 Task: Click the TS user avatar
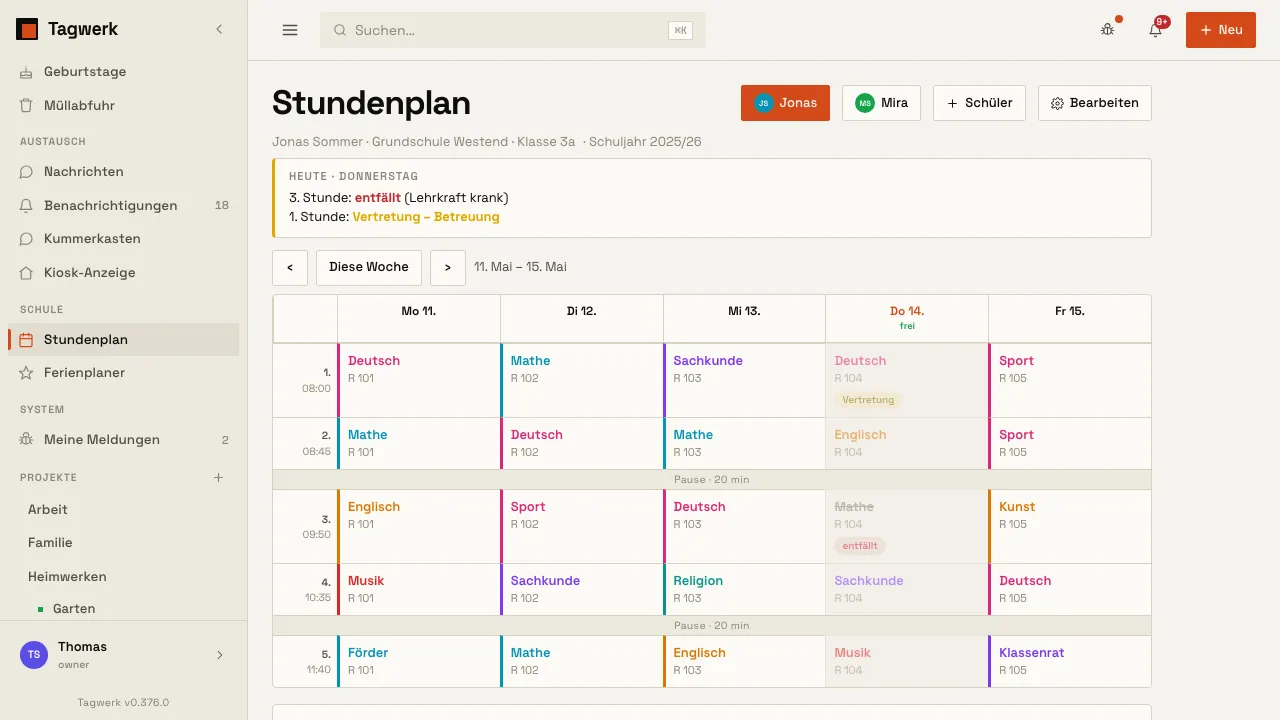coord(34,655)
